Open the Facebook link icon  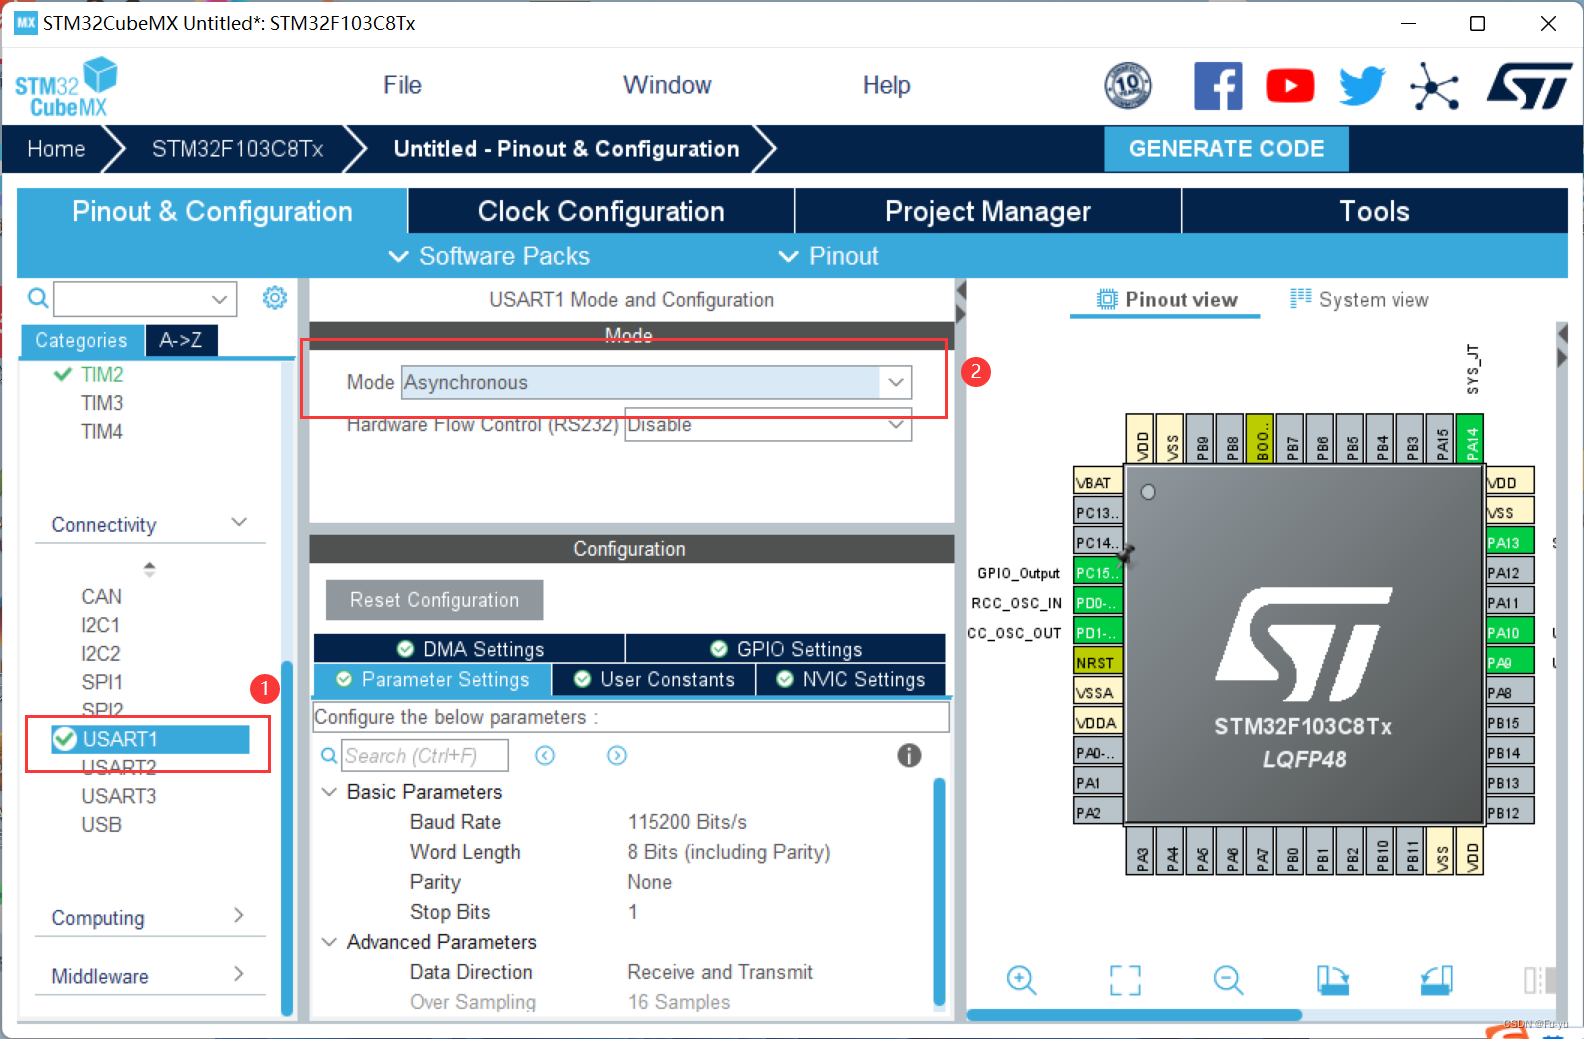click(x=1218, y=86)
